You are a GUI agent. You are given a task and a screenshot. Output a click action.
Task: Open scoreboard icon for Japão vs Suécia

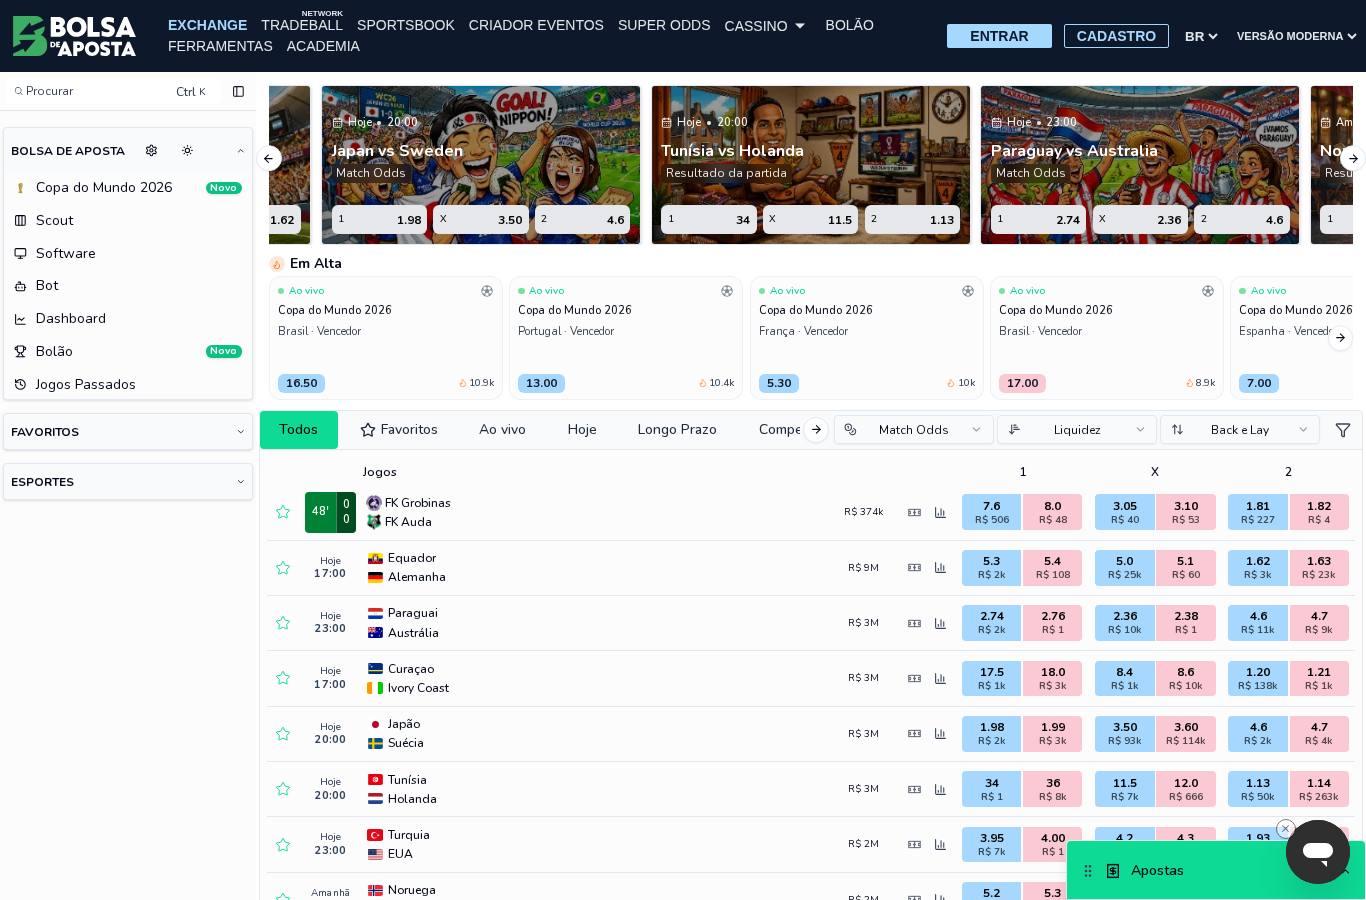point(914,734)
